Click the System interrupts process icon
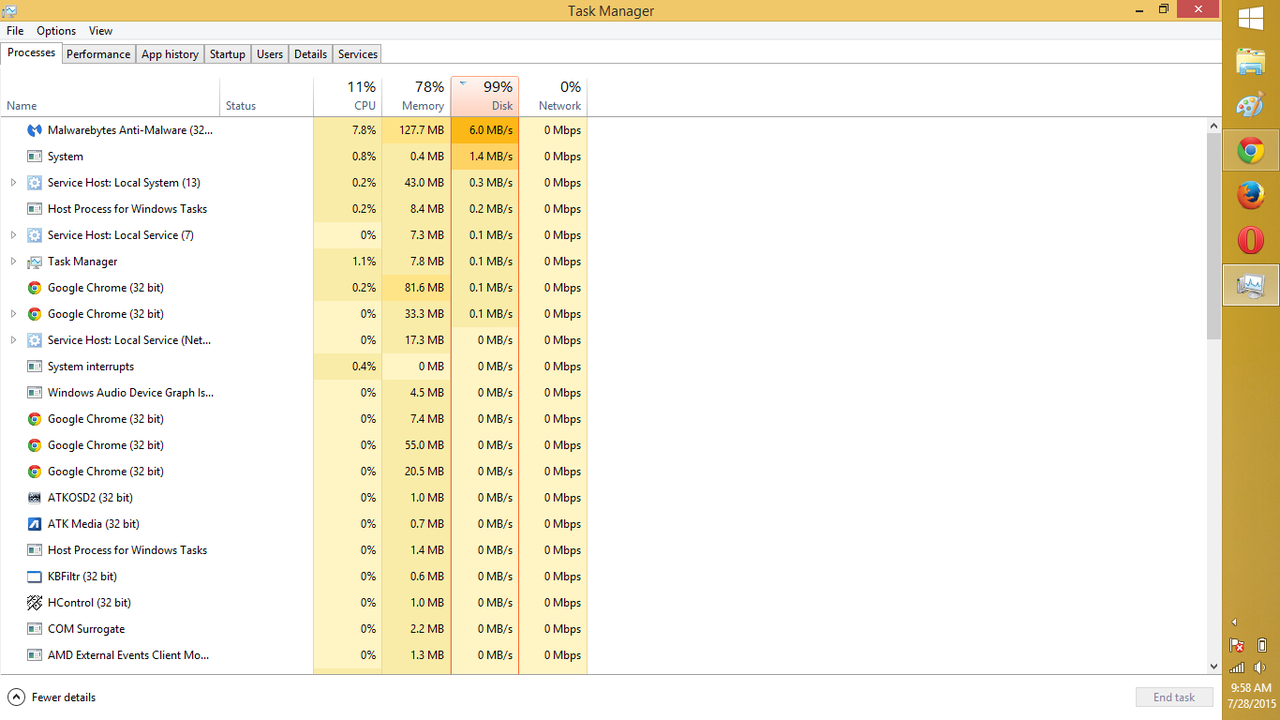This screenshot has width=1280, height=720. pos(35,366)
